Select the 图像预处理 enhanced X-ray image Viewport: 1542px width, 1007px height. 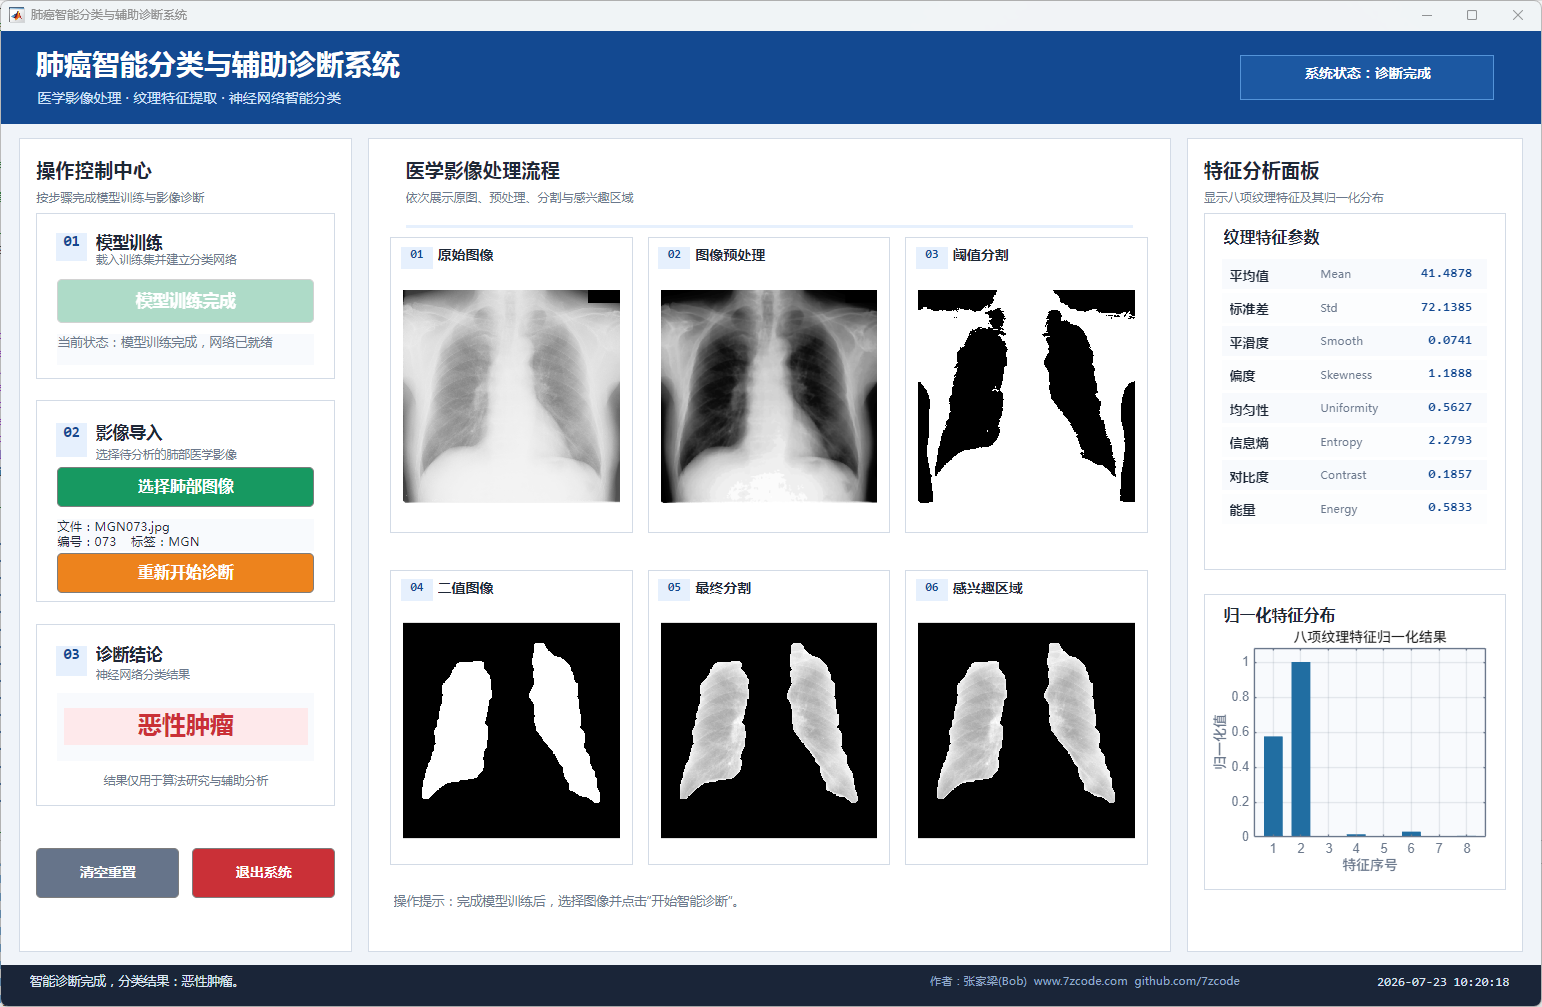tap(769, 396)
